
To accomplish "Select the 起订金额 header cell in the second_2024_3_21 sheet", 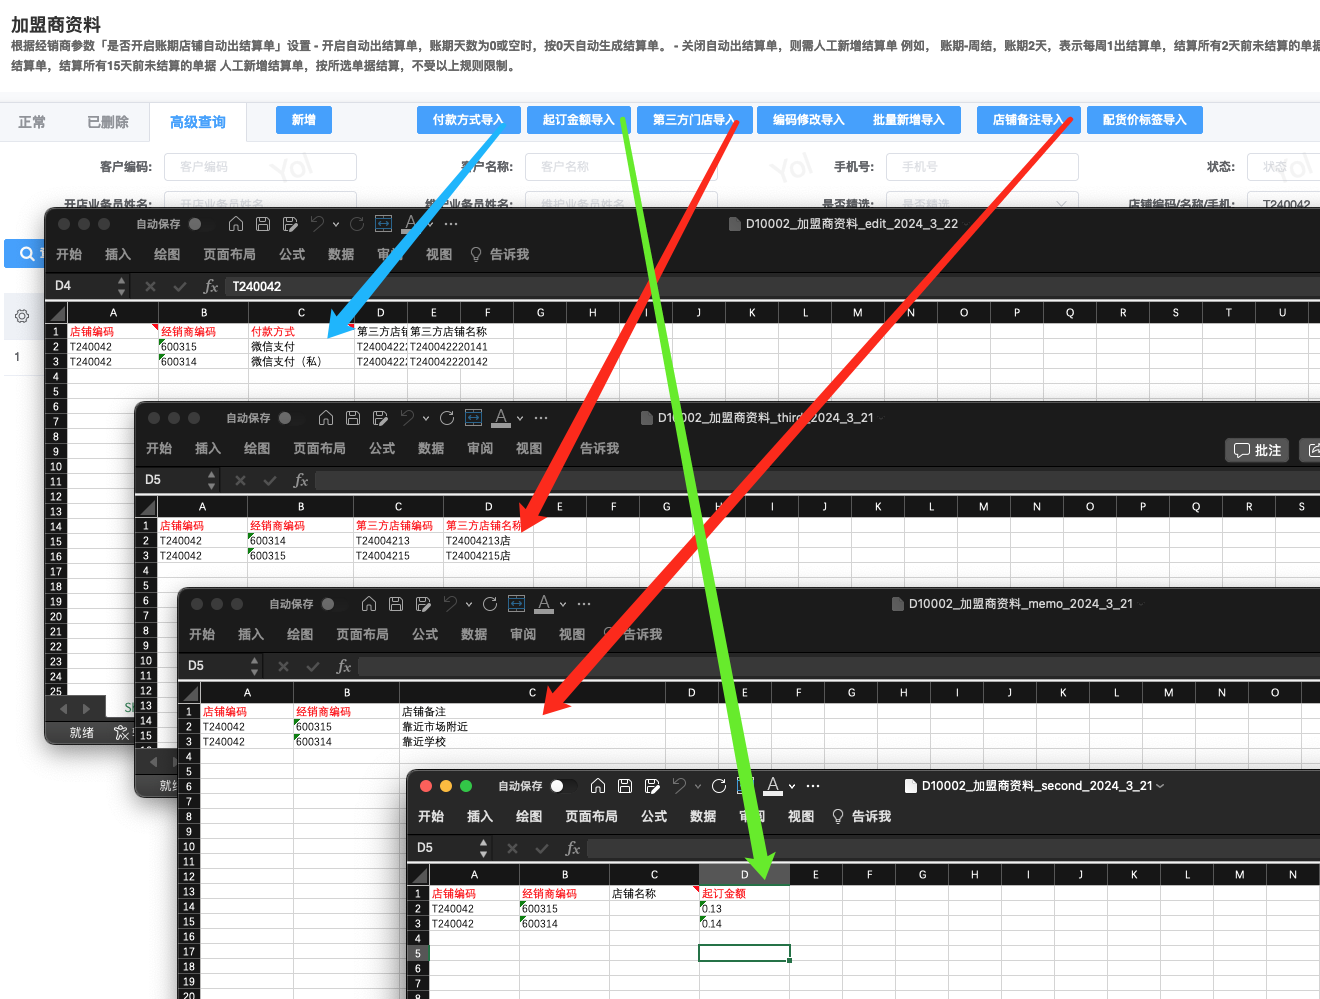I will pyautogui.click(x=744, y=894).
